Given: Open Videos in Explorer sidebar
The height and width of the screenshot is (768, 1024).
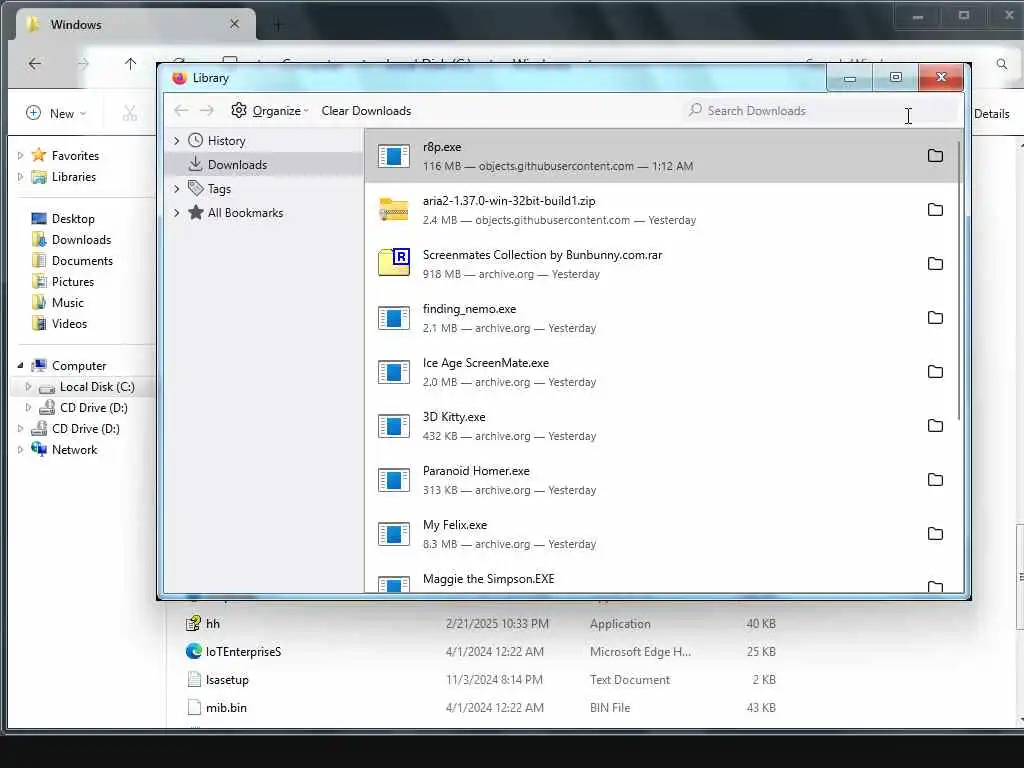Looking at the screenshot, I should (x=69, y=323).
